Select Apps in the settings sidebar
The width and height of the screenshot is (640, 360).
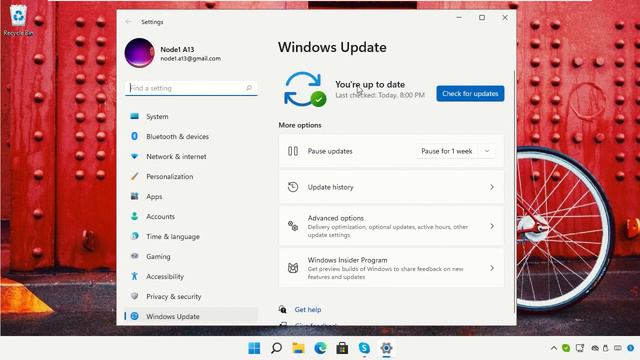(x=191, y=196)
